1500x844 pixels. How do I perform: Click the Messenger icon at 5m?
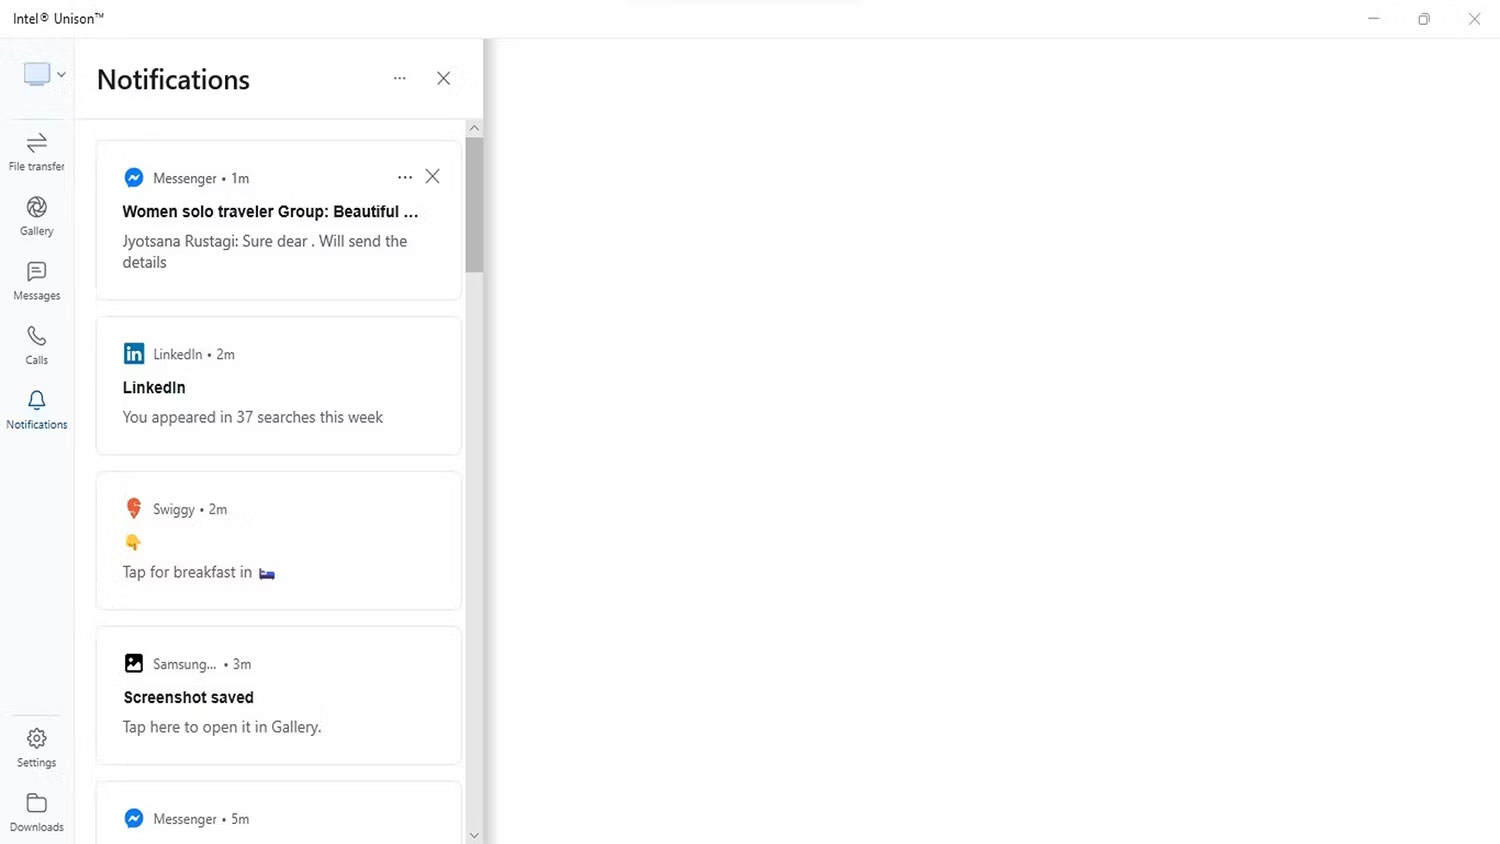click(x=134, y=819)
